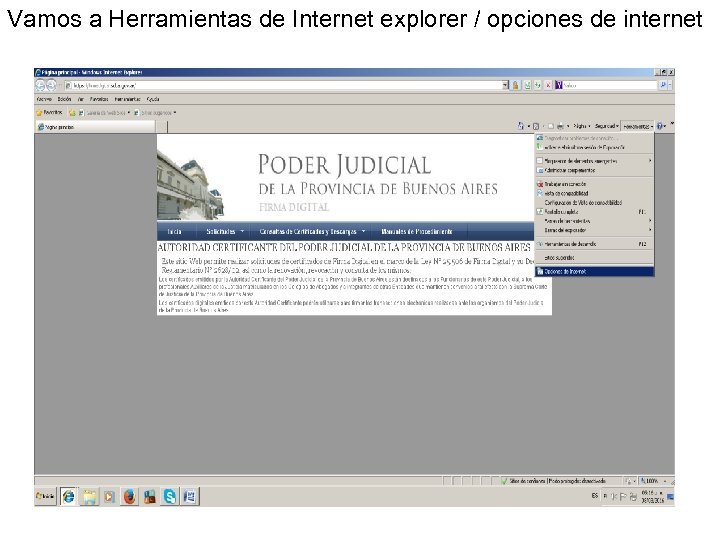Open the Página command bar dropdown

[581, 126]
